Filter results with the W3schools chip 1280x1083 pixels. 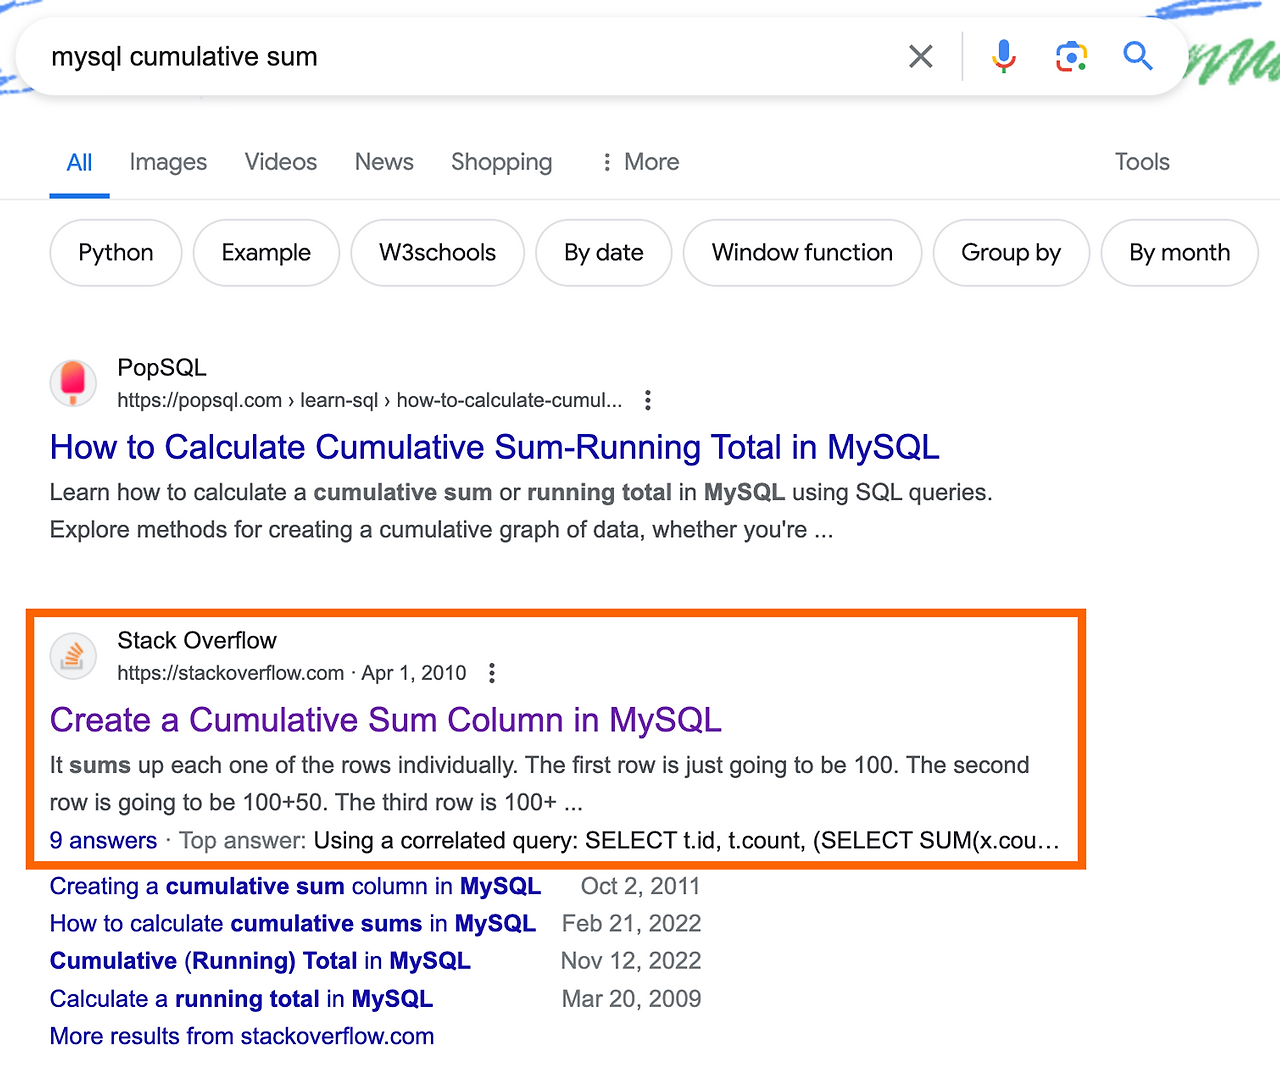click(437, 253)
